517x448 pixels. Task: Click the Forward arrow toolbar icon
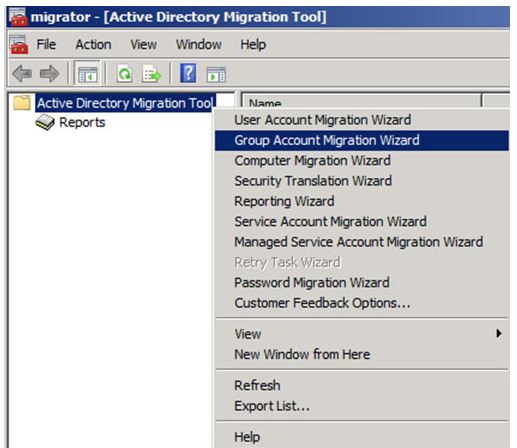pyautogui.click(x=49, y=74)
